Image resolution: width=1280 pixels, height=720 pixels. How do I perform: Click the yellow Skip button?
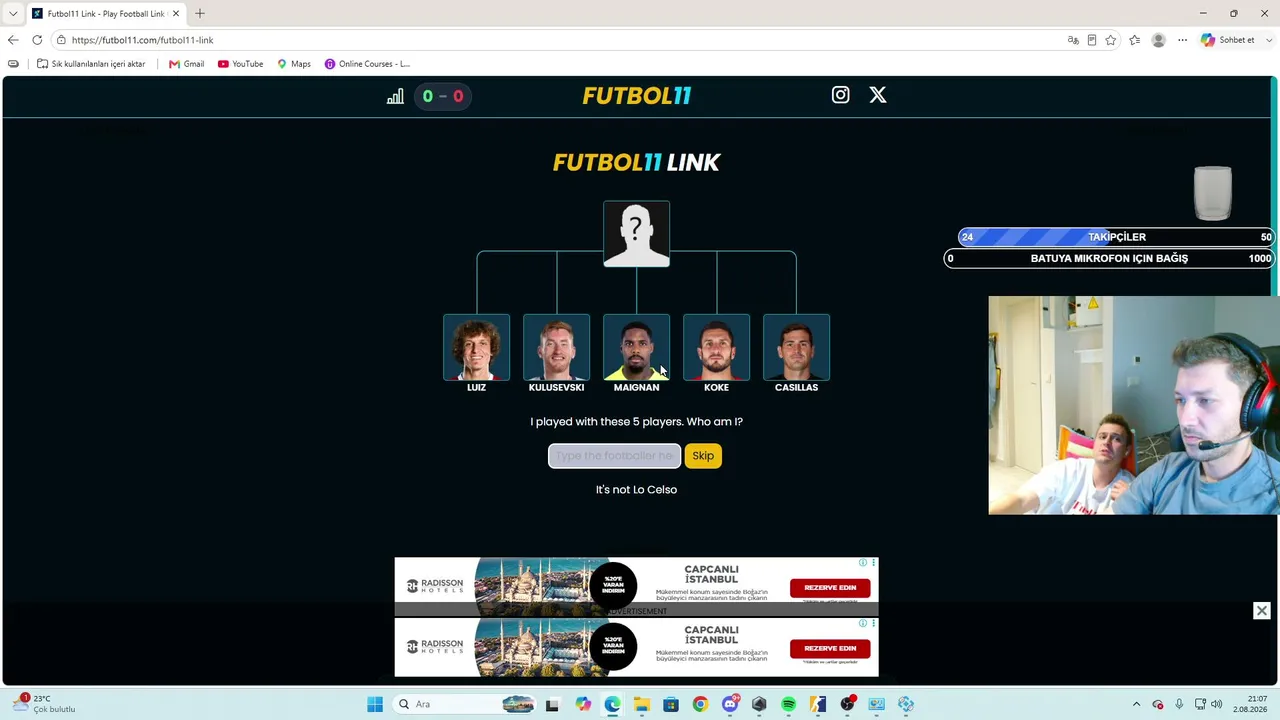coord(703,456)
